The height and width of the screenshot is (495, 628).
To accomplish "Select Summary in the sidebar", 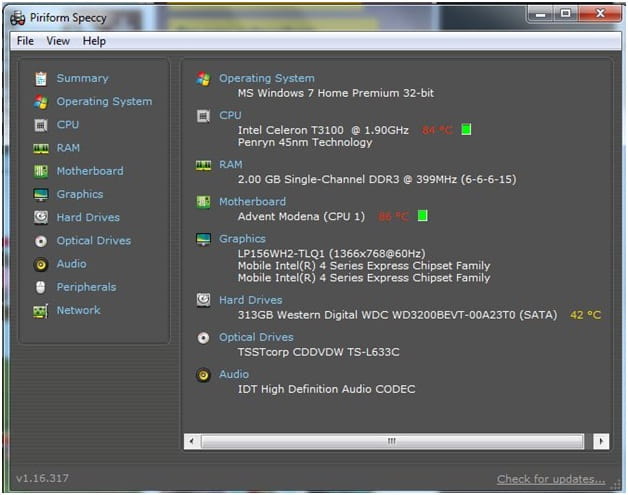I will pyautogui.click(x=83, y=78).
